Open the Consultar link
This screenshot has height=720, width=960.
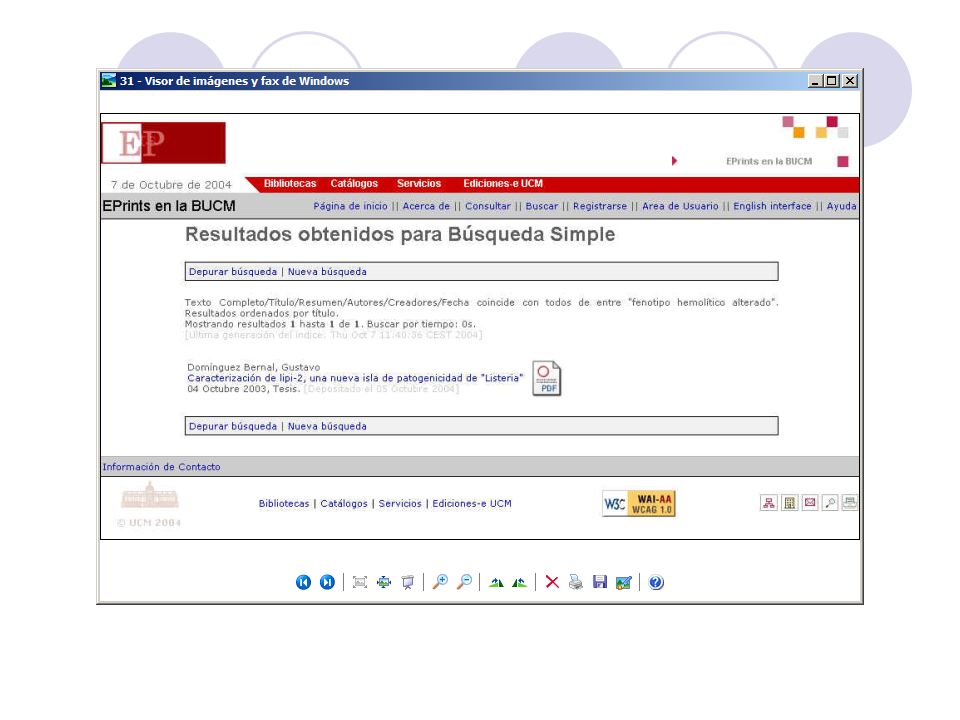(x=488, y=206)
